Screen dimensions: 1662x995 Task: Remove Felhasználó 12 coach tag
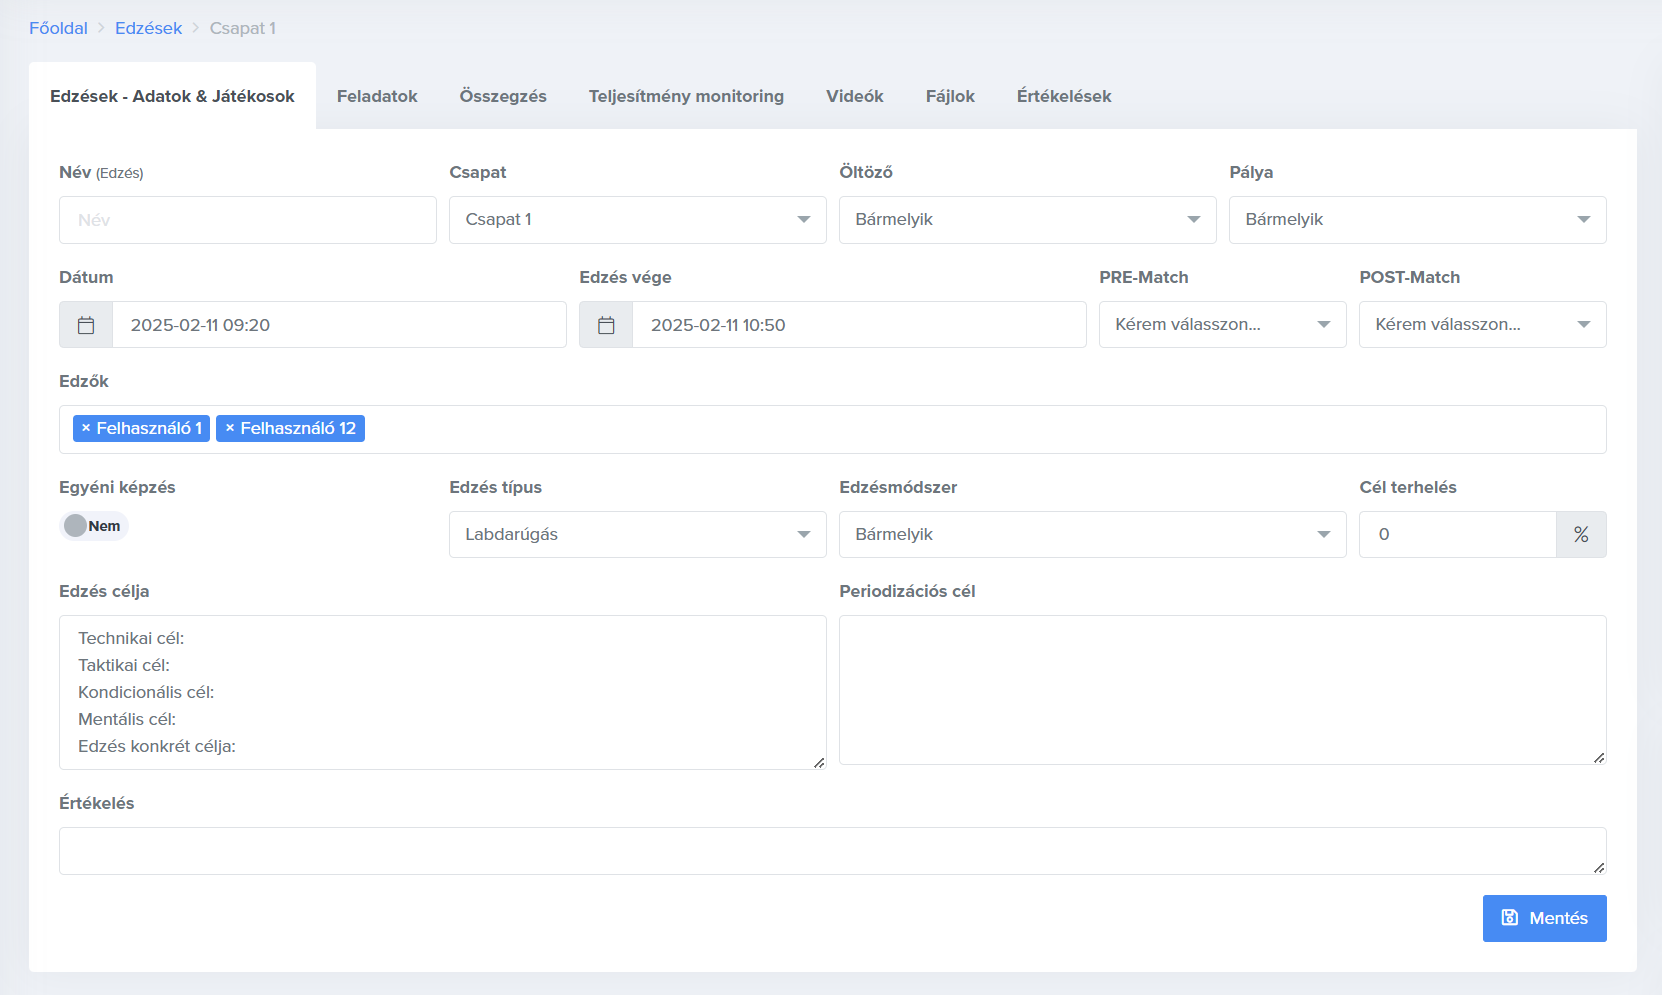click(230, 428)
